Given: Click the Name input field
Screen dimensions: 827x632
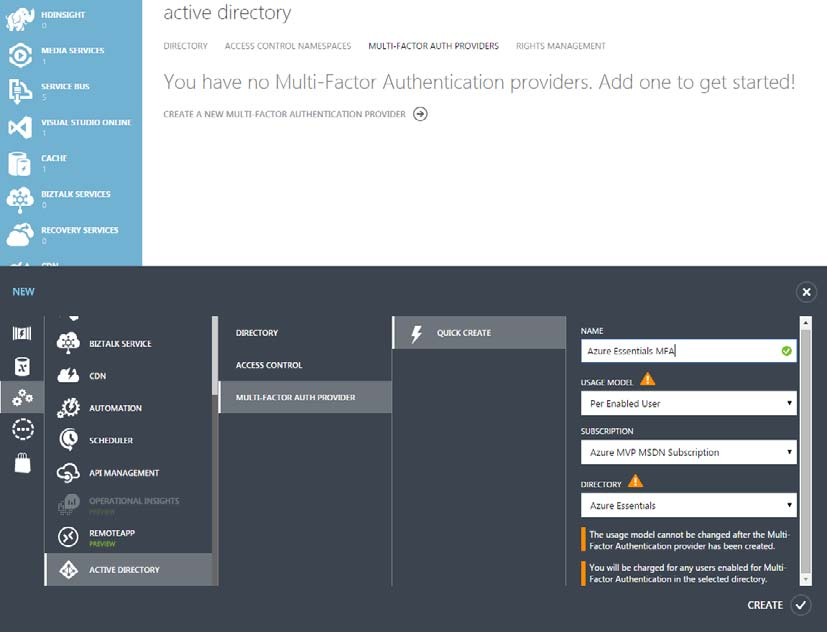Looking at the screenshot, I should (x=680, y=351).
